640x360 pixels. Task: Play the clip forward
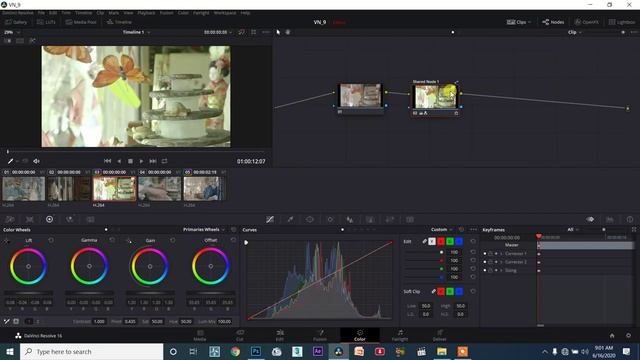[x=141, y=161]
